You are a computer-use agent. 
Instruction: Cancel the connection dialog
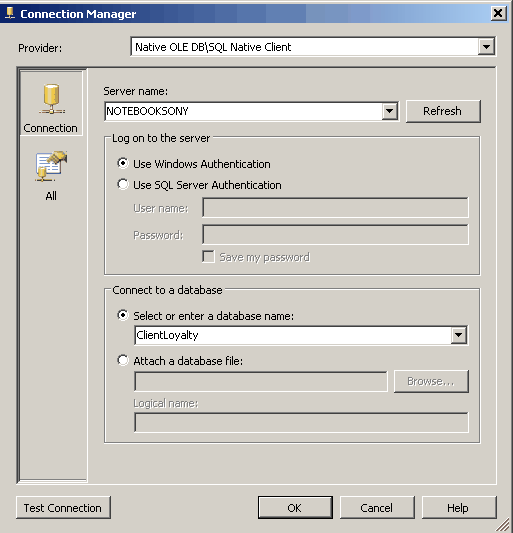377,508
